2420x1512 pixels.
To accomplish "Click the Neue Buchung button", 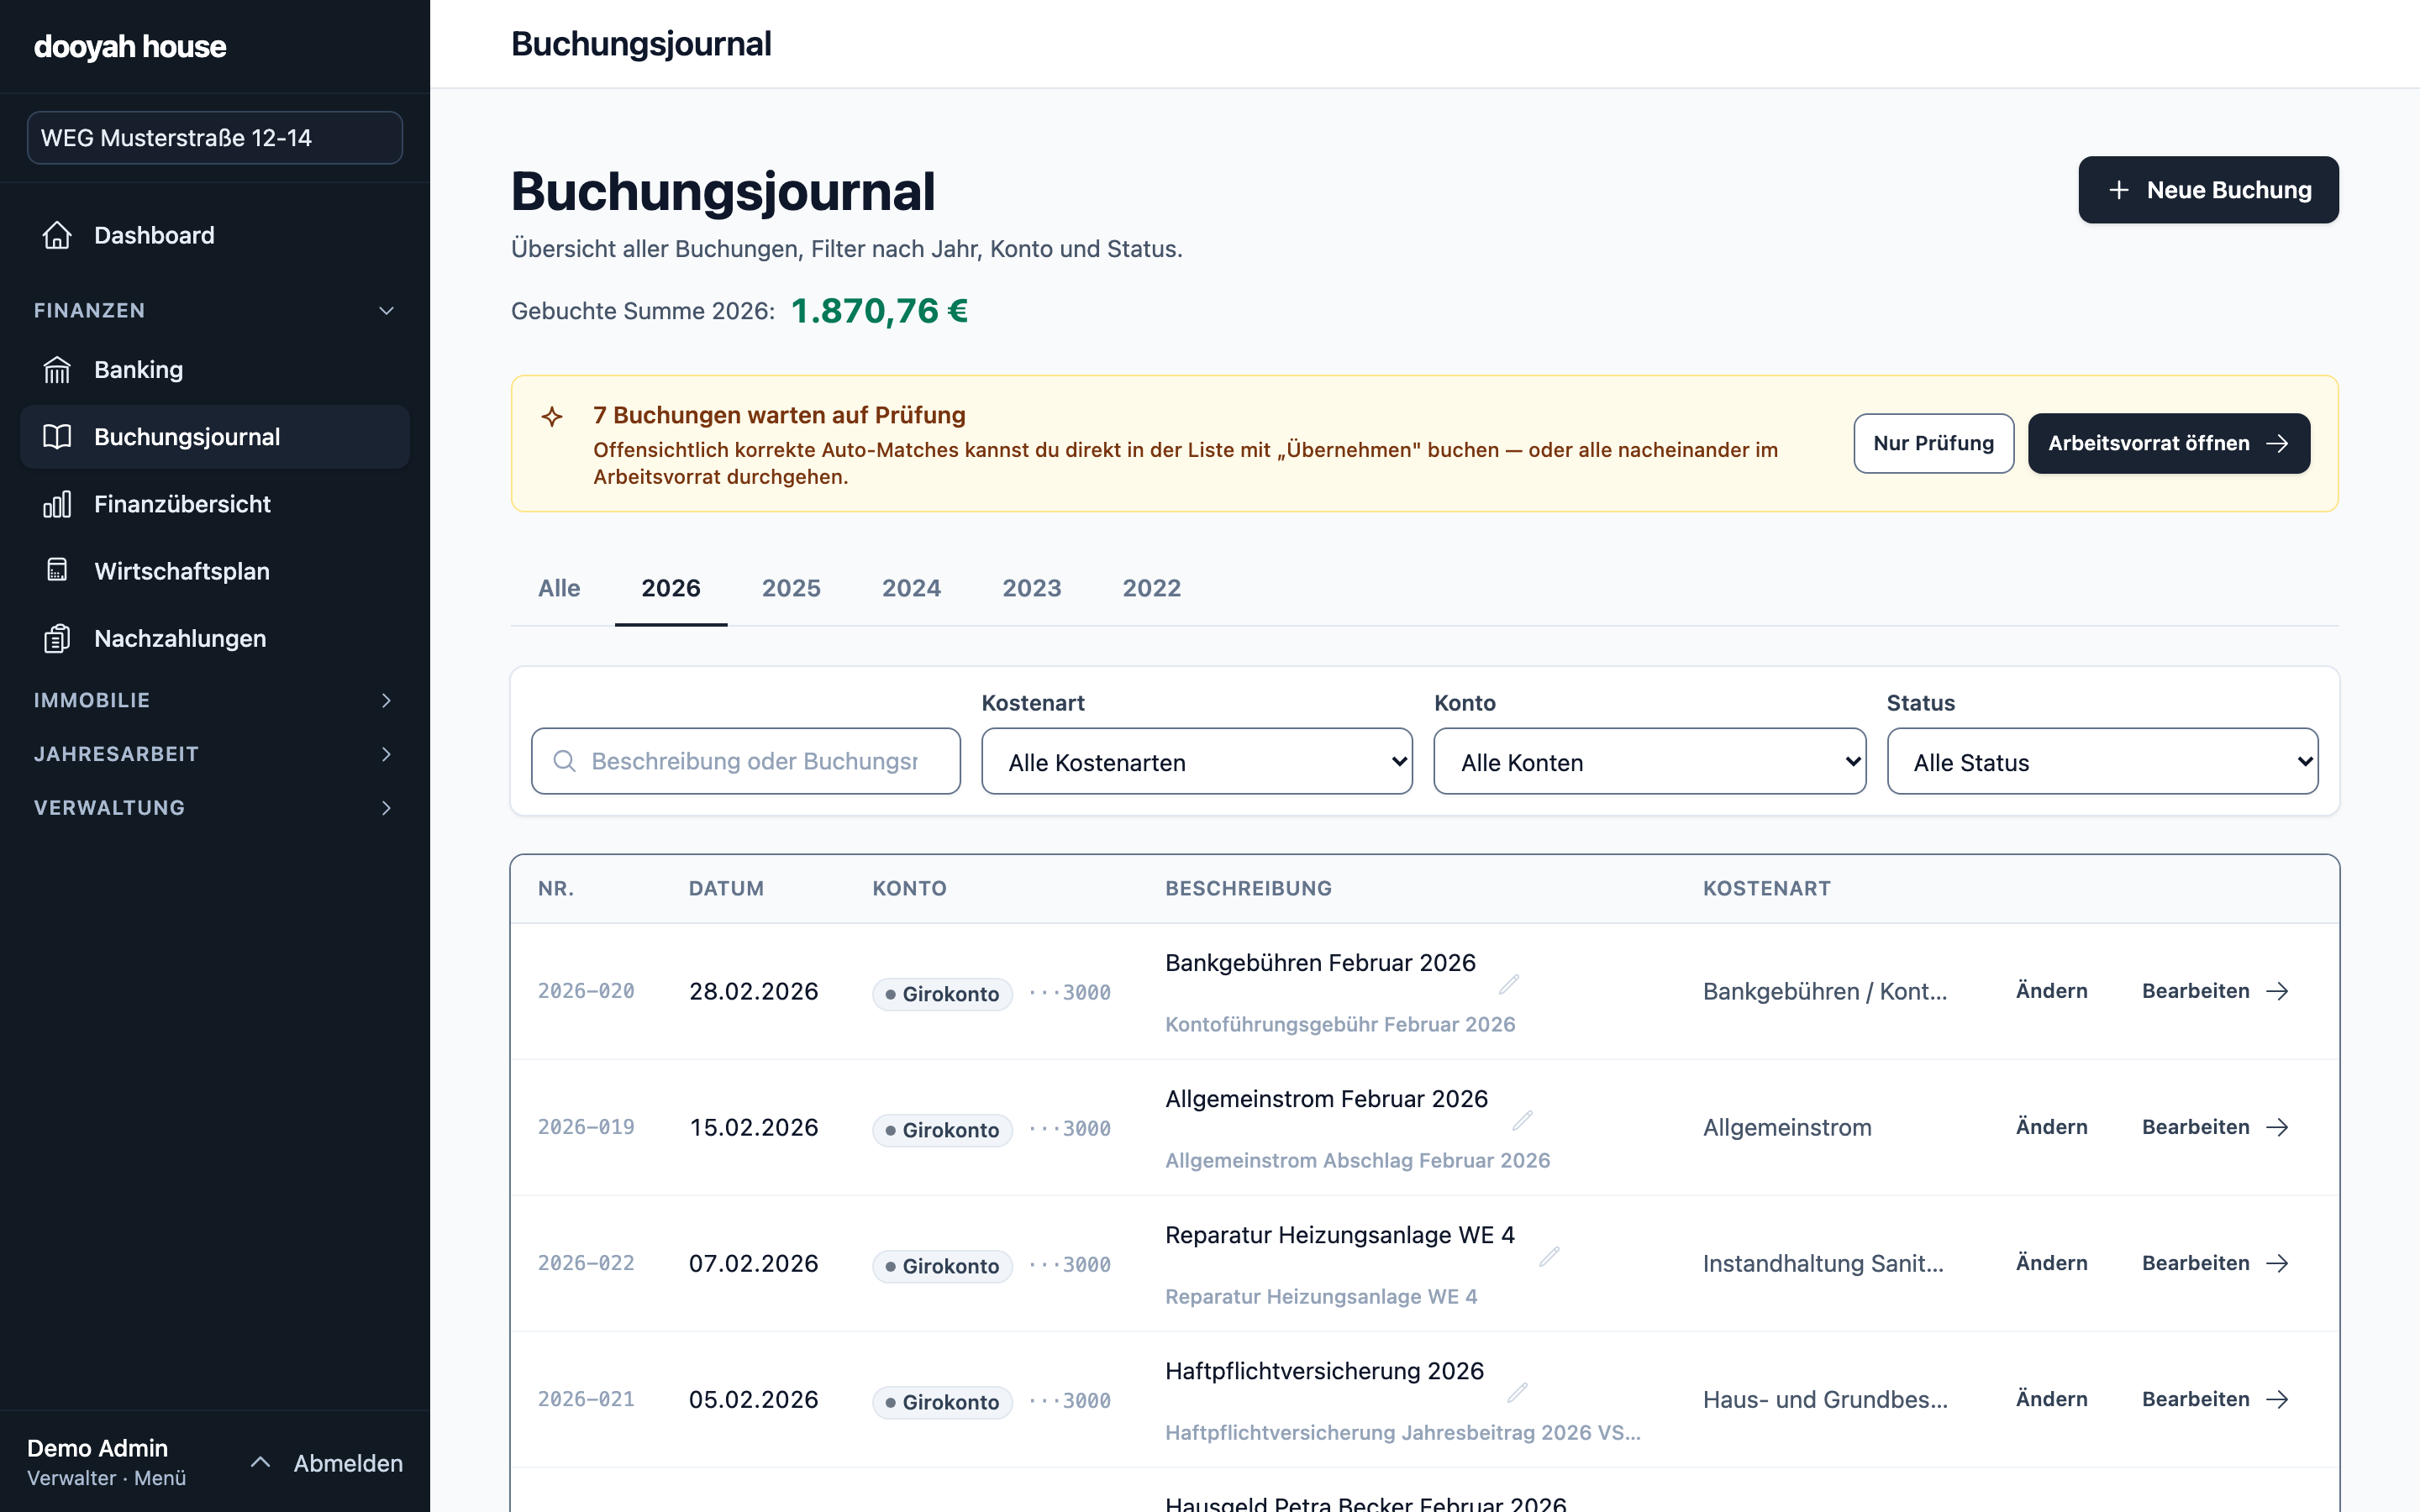I will tap(2208, 190).
